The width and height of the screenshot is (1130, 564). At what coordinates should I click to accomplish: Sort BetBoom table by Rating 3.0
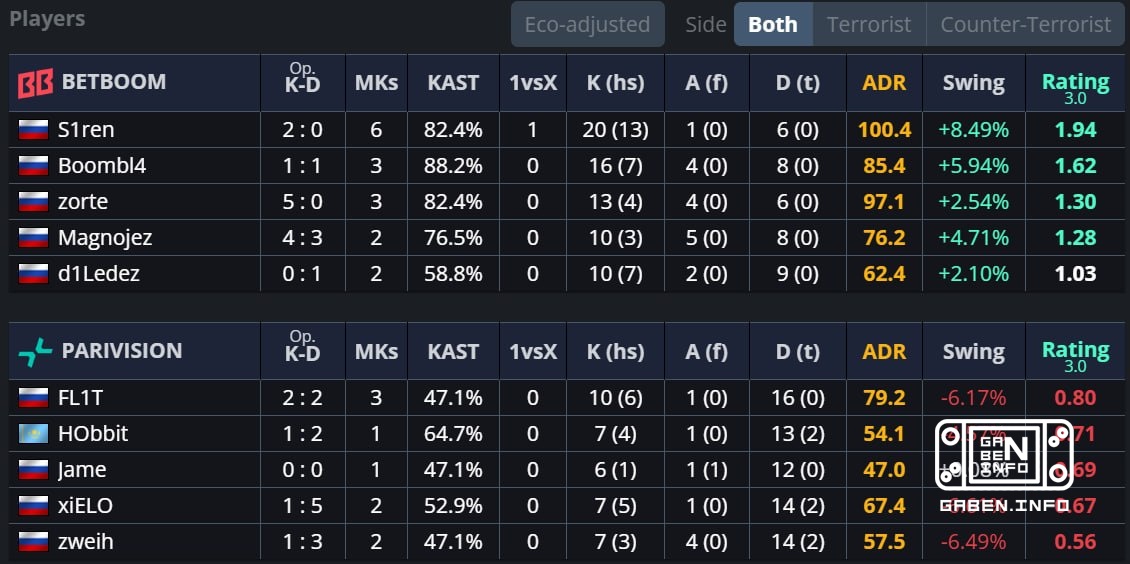[1075, 87]
